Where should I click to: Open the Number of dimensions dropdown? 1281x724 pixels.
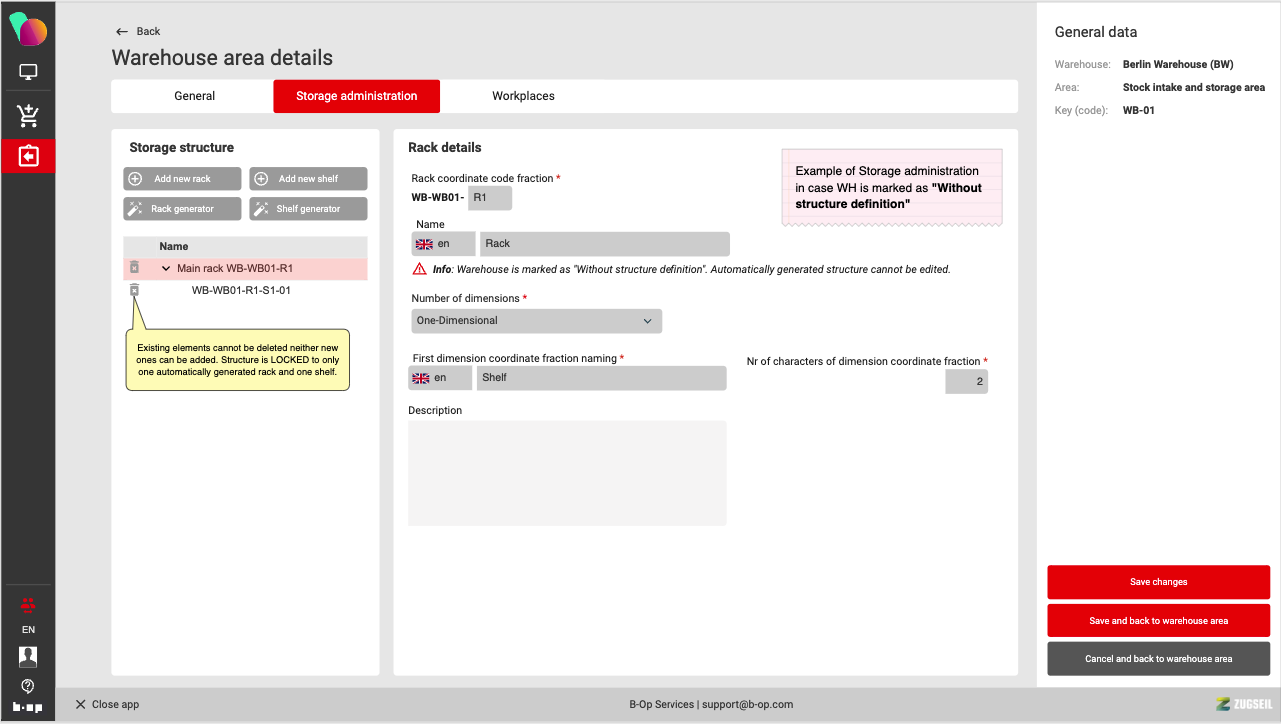(x=536, y=321)
